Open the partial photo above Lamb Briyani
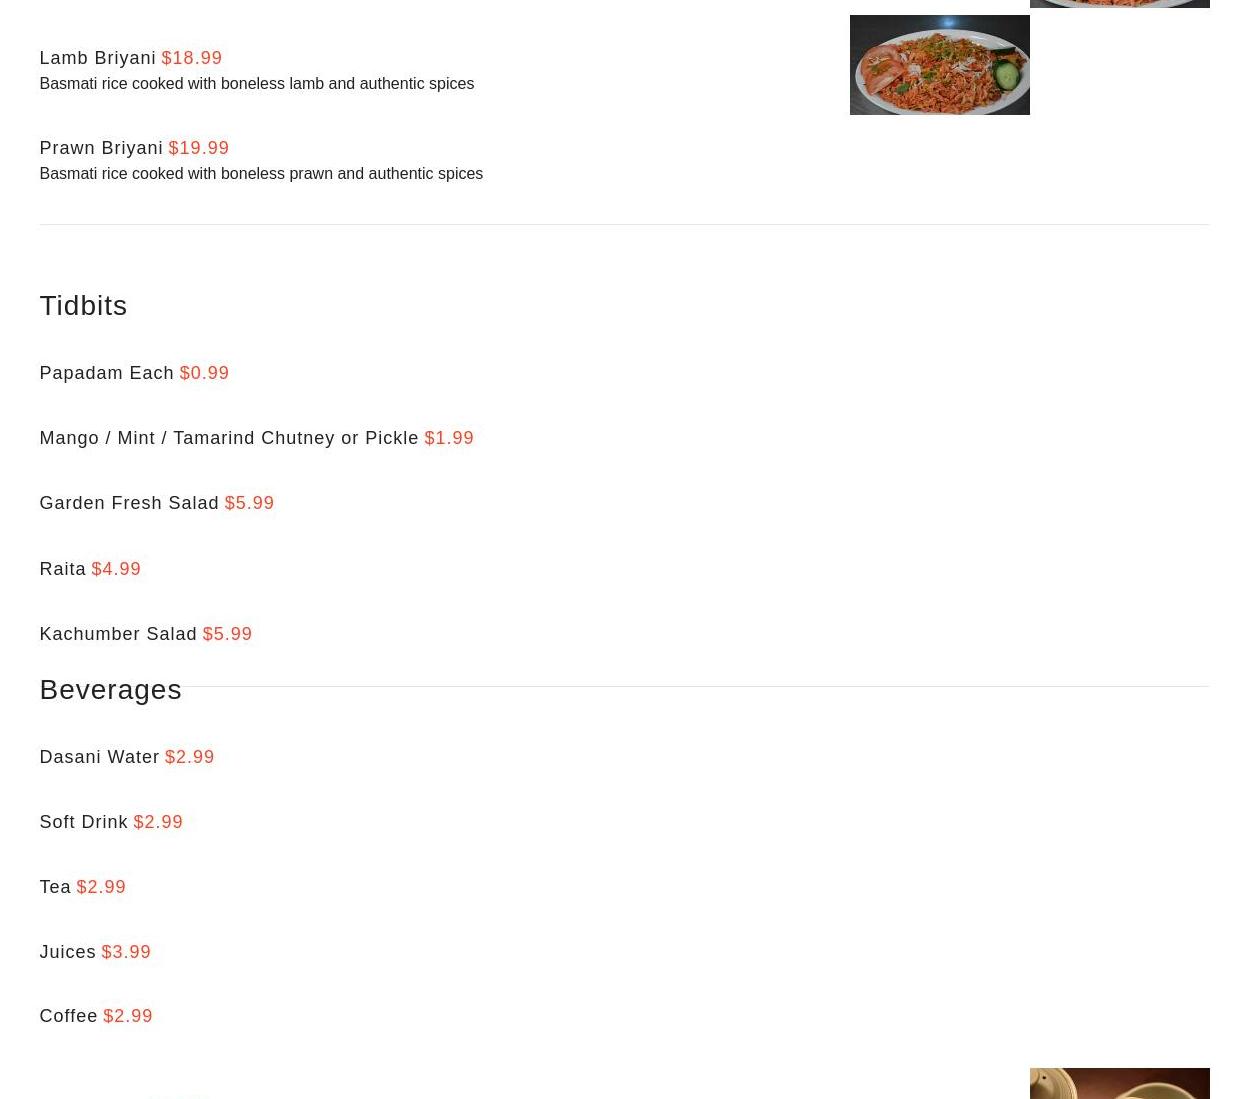Image resolution: width=1250 pixels, height=1099 pixels. tap(1119, 4)
